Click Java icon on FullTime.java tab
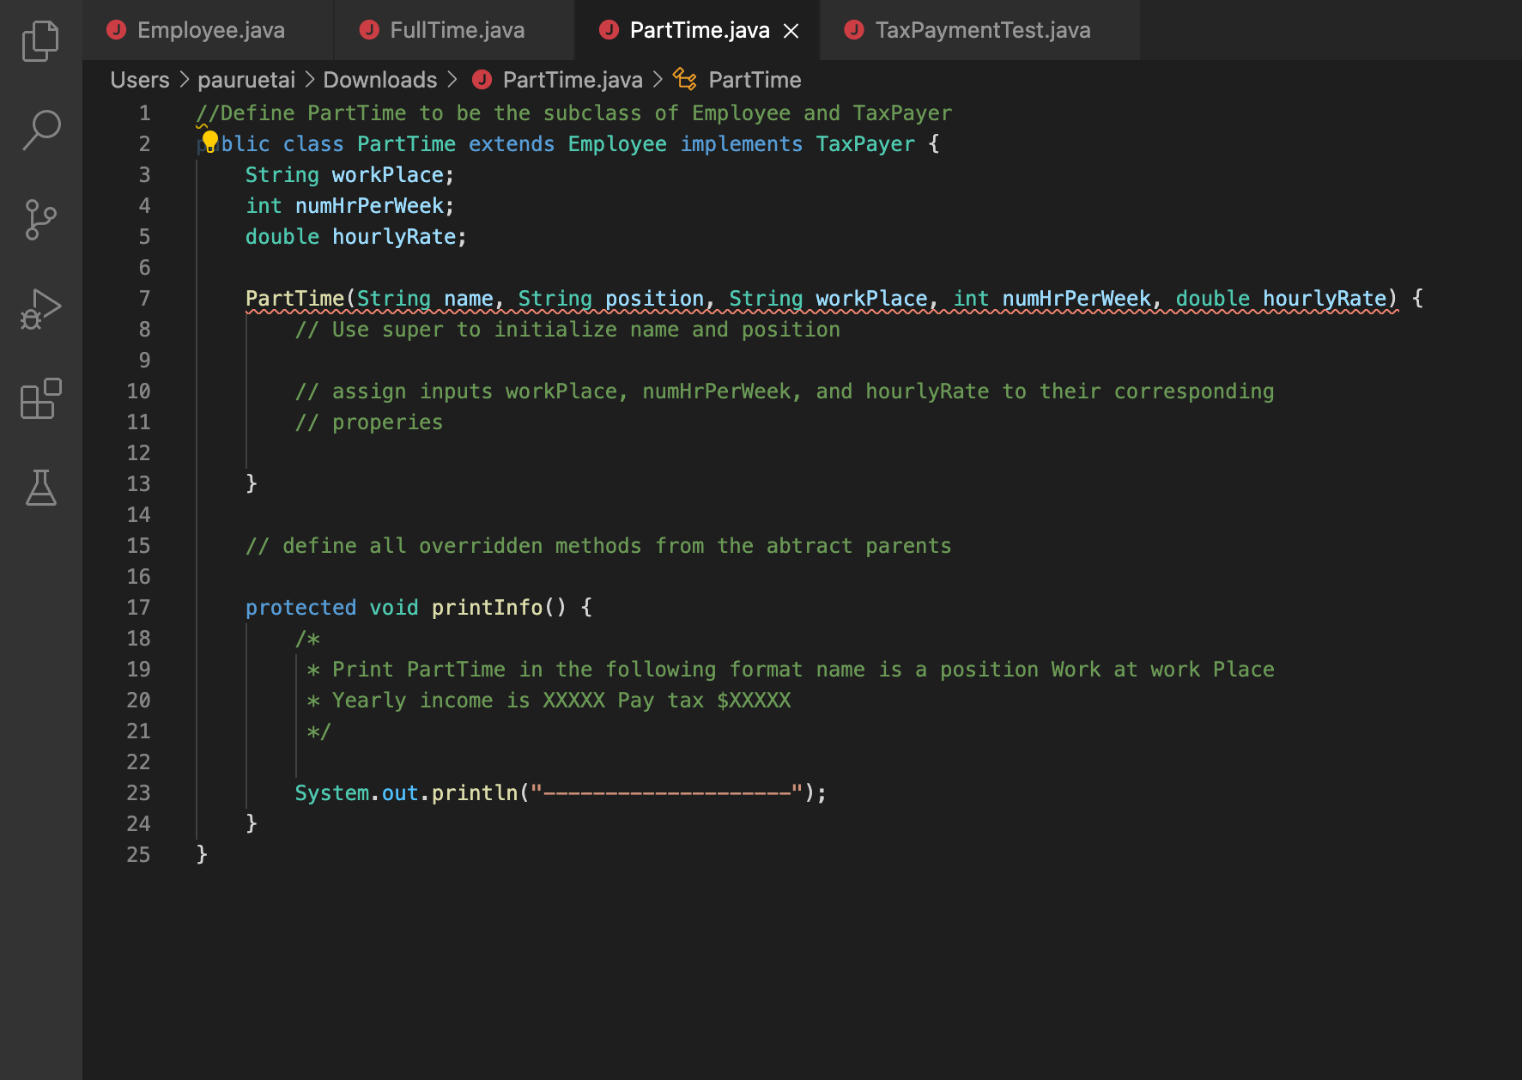The width and height of the screenshot is (1522, 1080). [x=369, y=30]
